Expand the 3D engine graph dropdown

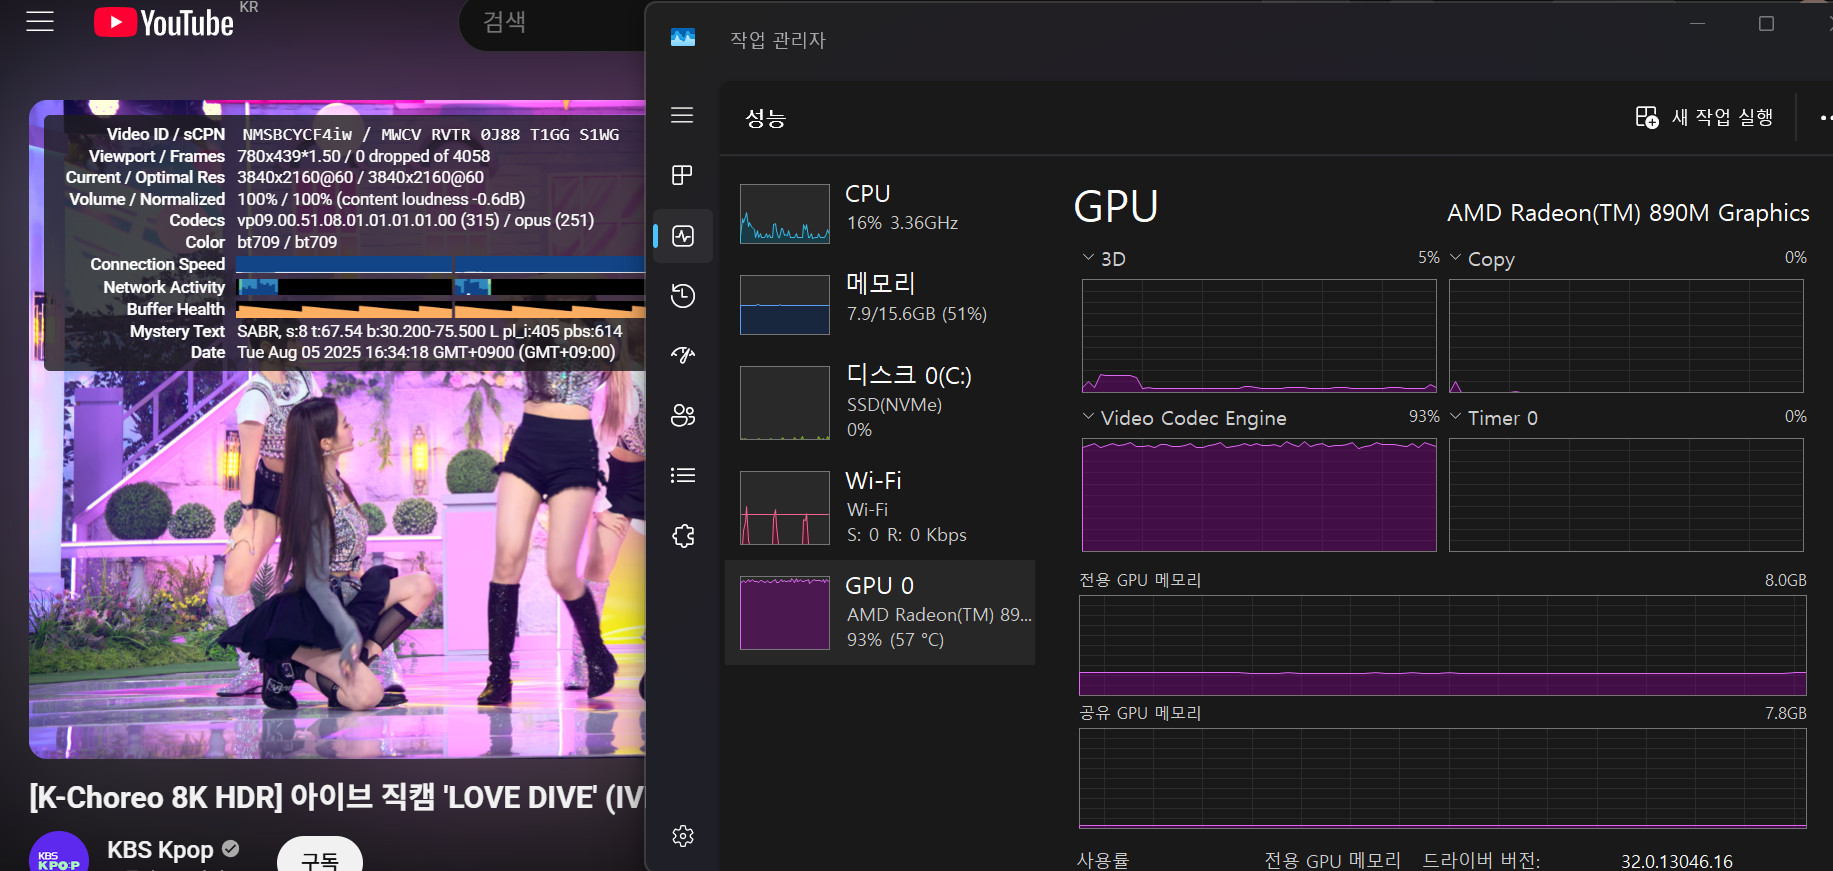pyautogui.click(x=1088, y=258)
